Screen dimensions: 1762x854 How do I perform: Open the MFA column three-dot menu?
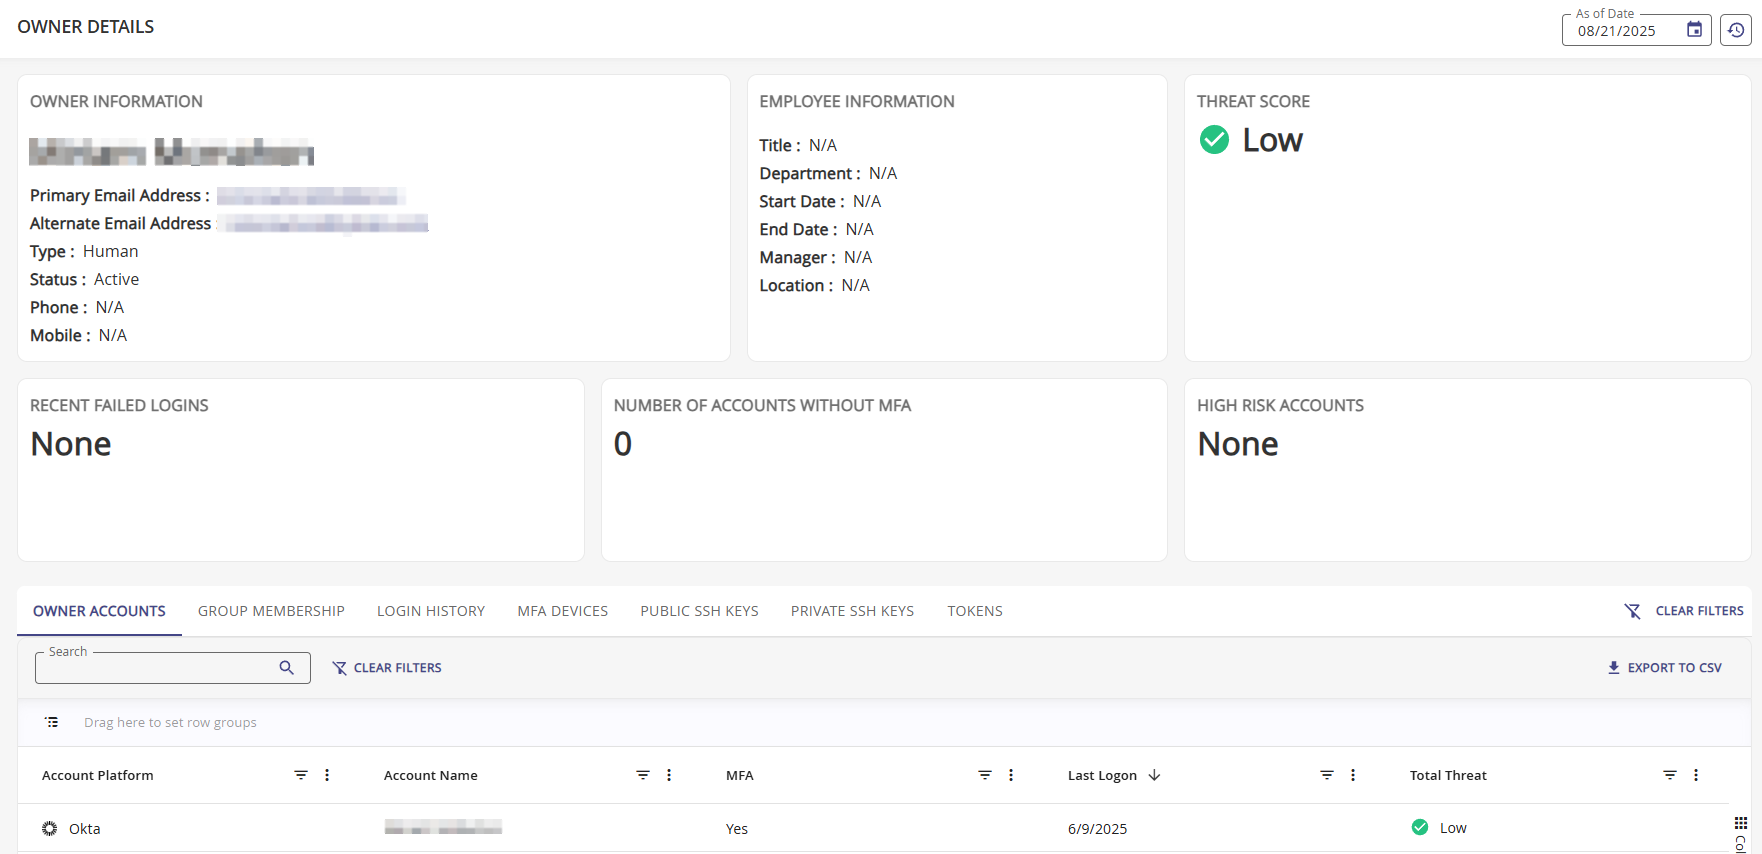point(1011,775)
